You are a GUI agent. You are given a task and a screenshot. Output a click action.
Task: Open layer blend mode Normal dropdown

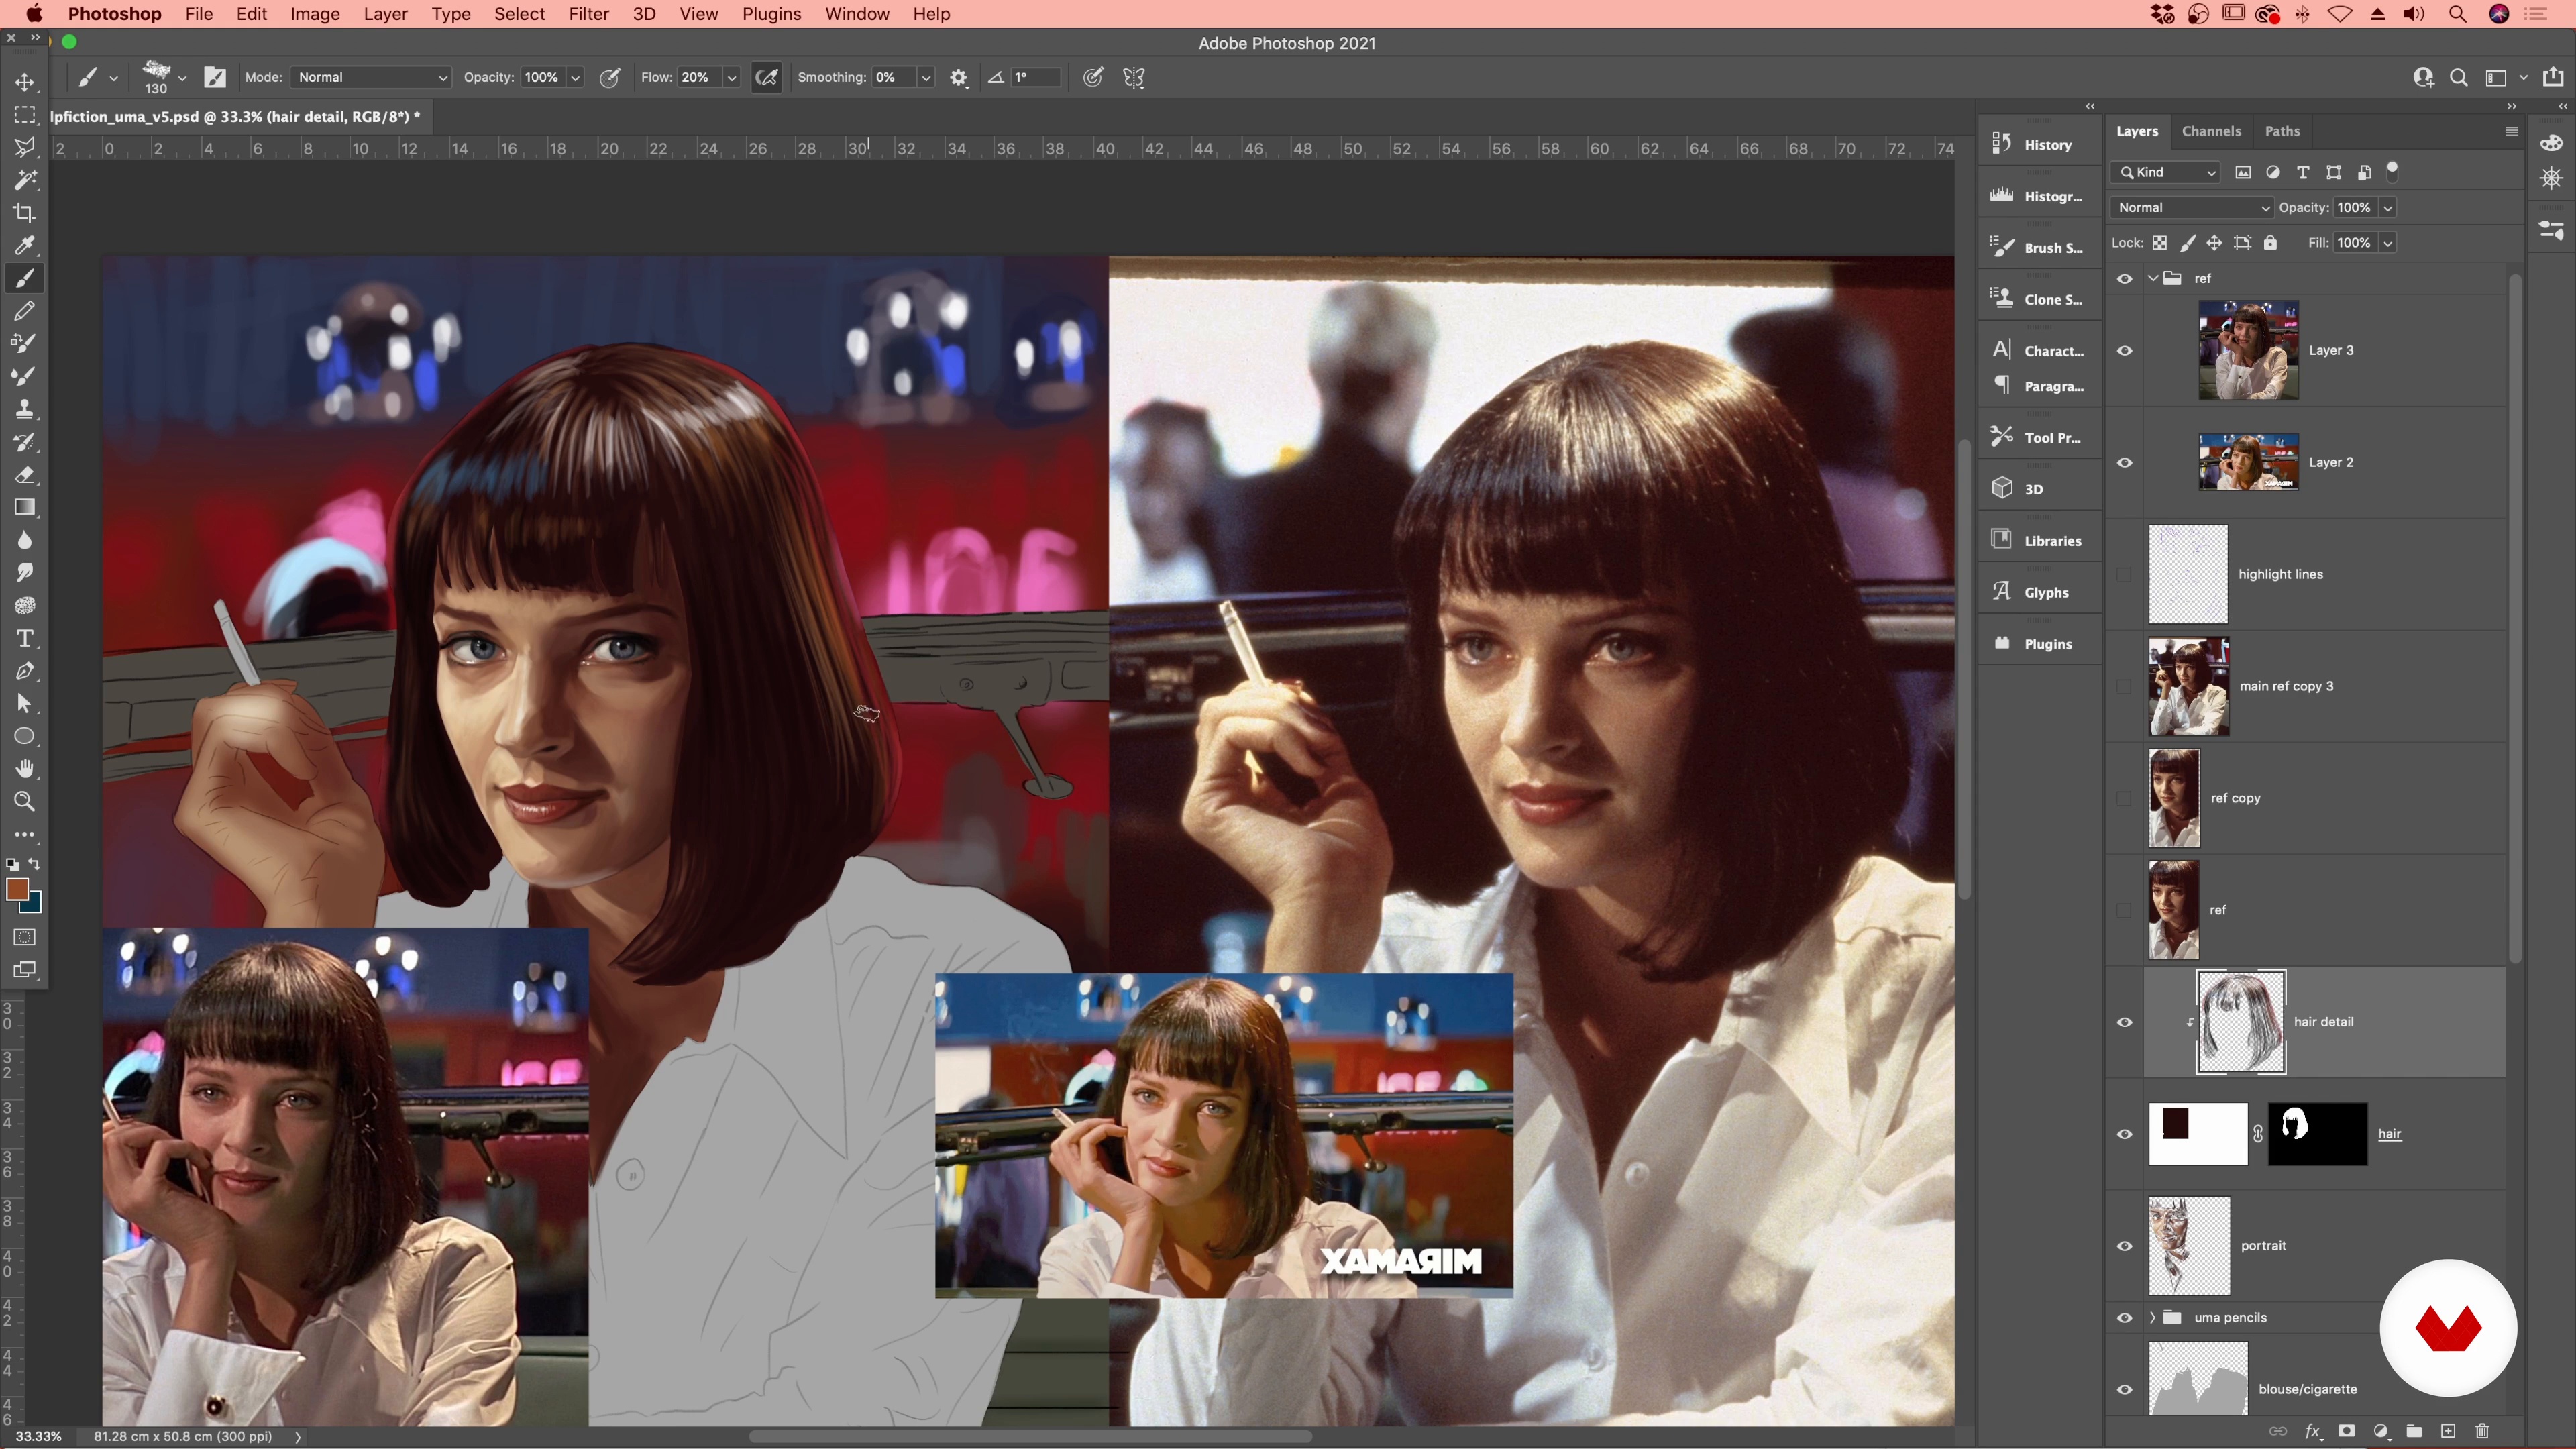2192,207
